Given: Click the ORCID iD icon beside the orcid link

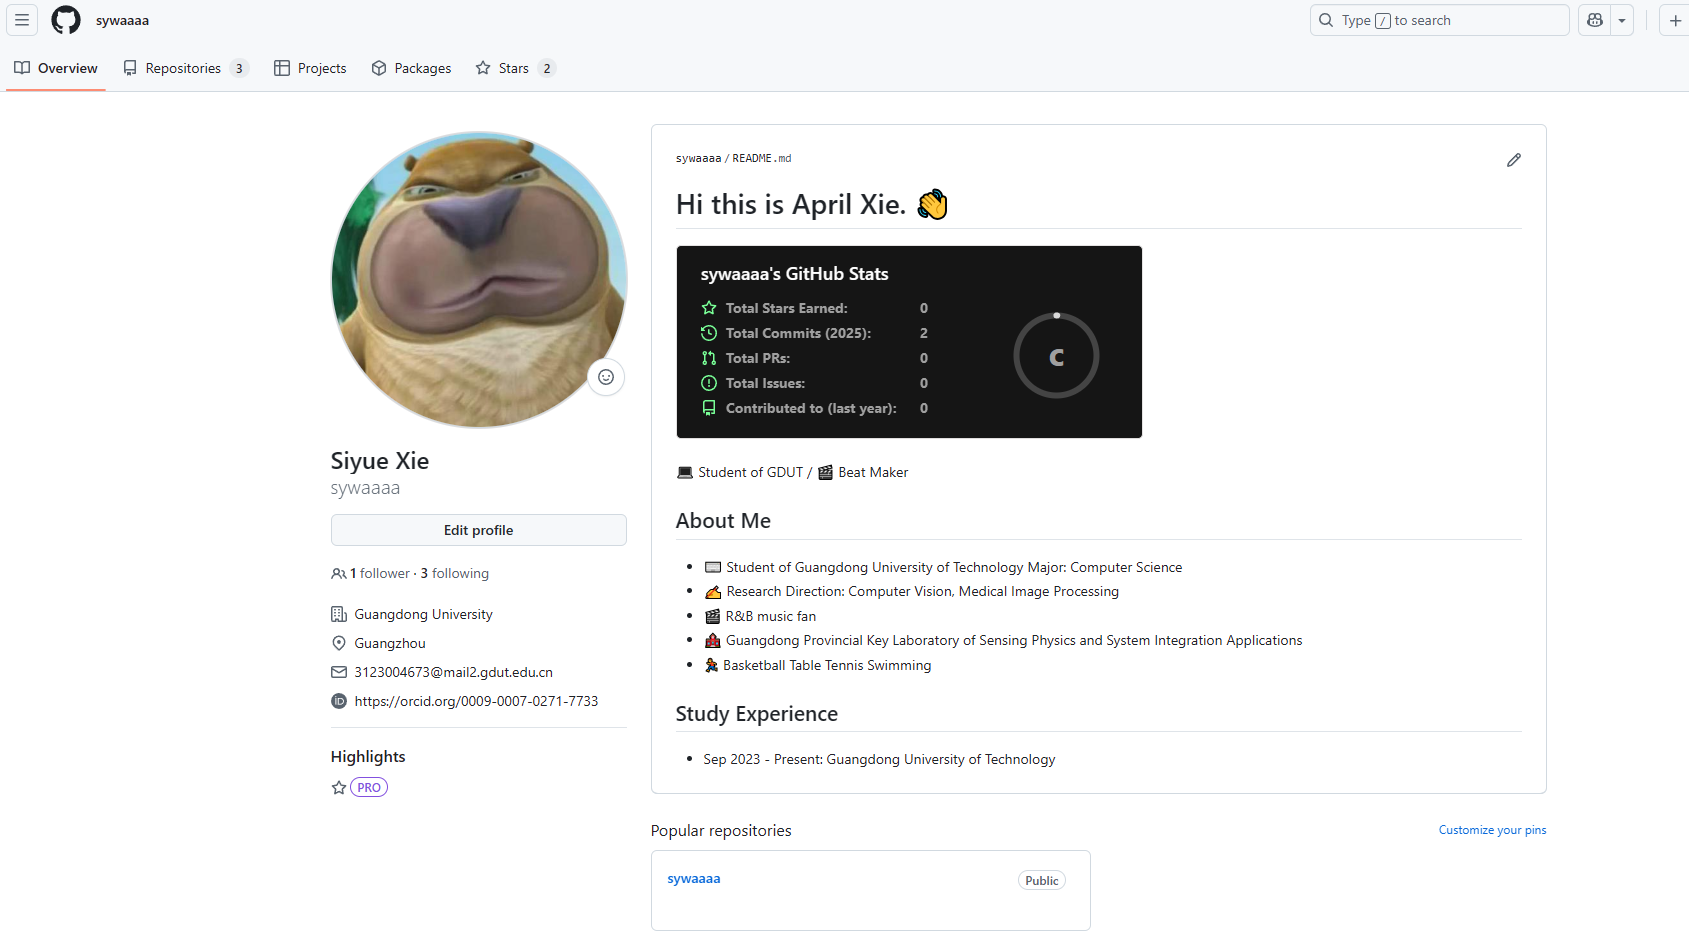Looking at the screenshot, I should click(x=339, y=701).
